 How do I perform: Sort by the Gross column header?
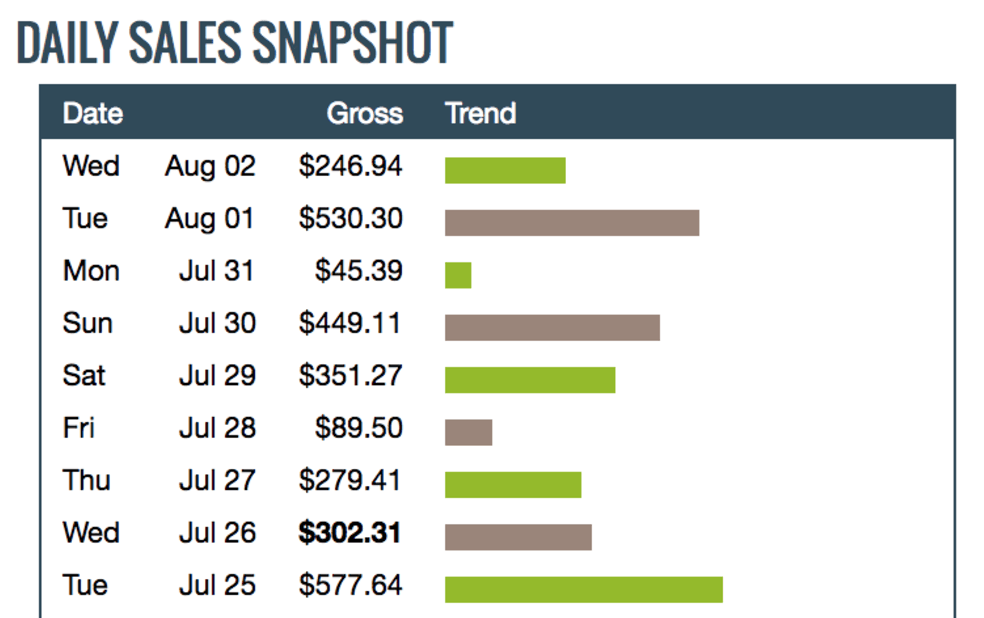[365, 113]
